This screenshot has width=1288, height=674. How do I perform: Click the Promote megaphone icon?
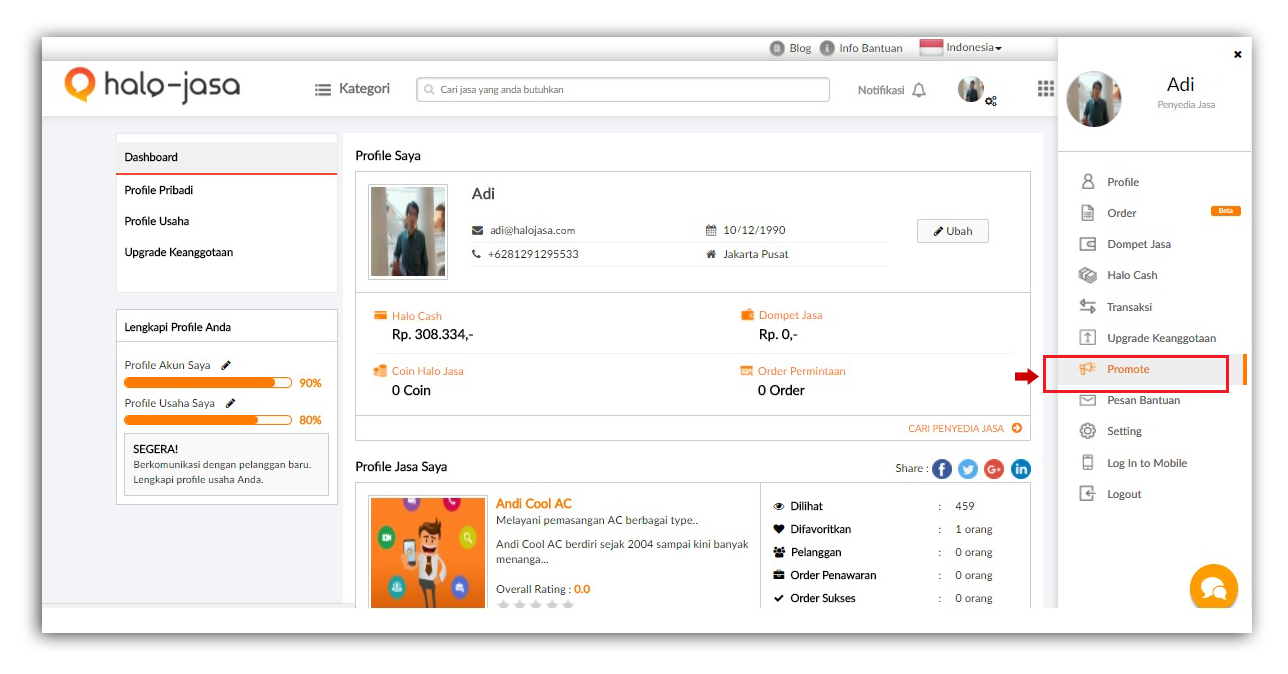pyautogui.click(x=1088, y=369)
